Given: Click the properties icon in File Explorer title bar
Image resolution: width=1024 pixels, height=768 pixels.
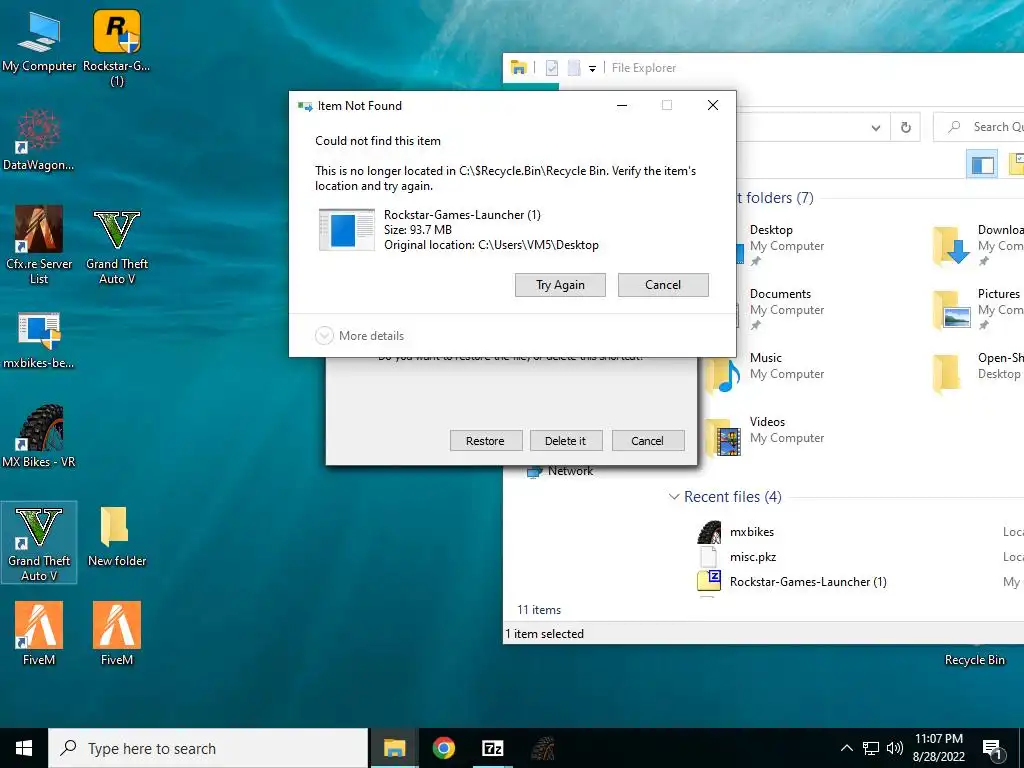Looking at the screenshot, I should tap(552, 68).
